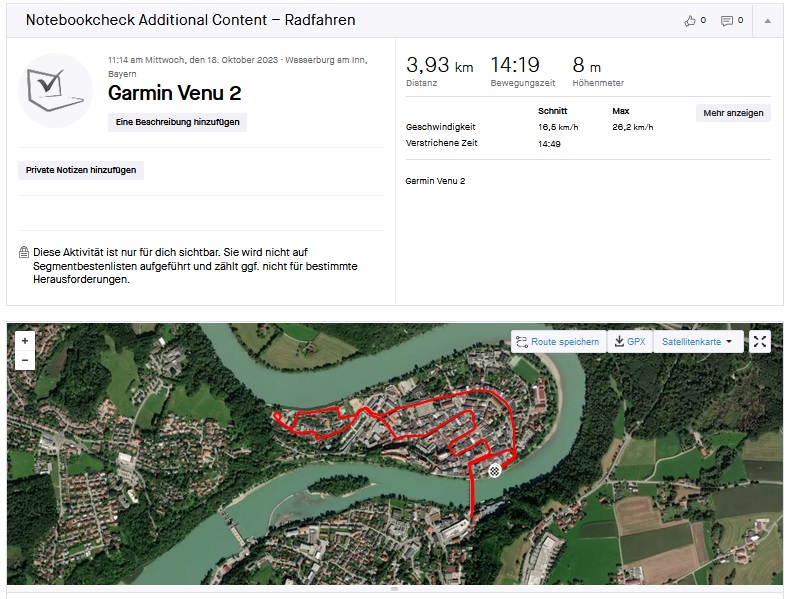
Task: Click the lock privacy icon
Action: (x=24, y=252)
